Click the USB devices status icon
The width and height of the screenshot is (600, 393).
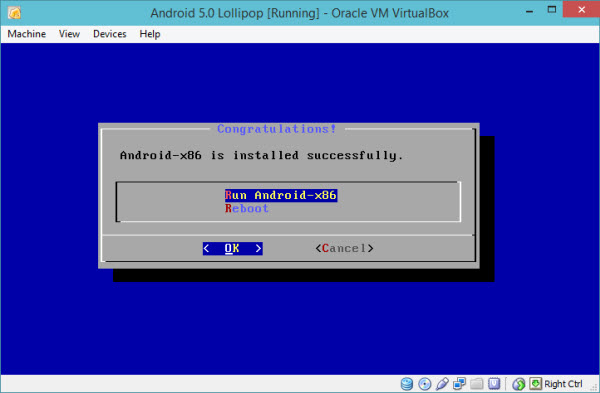442,383
